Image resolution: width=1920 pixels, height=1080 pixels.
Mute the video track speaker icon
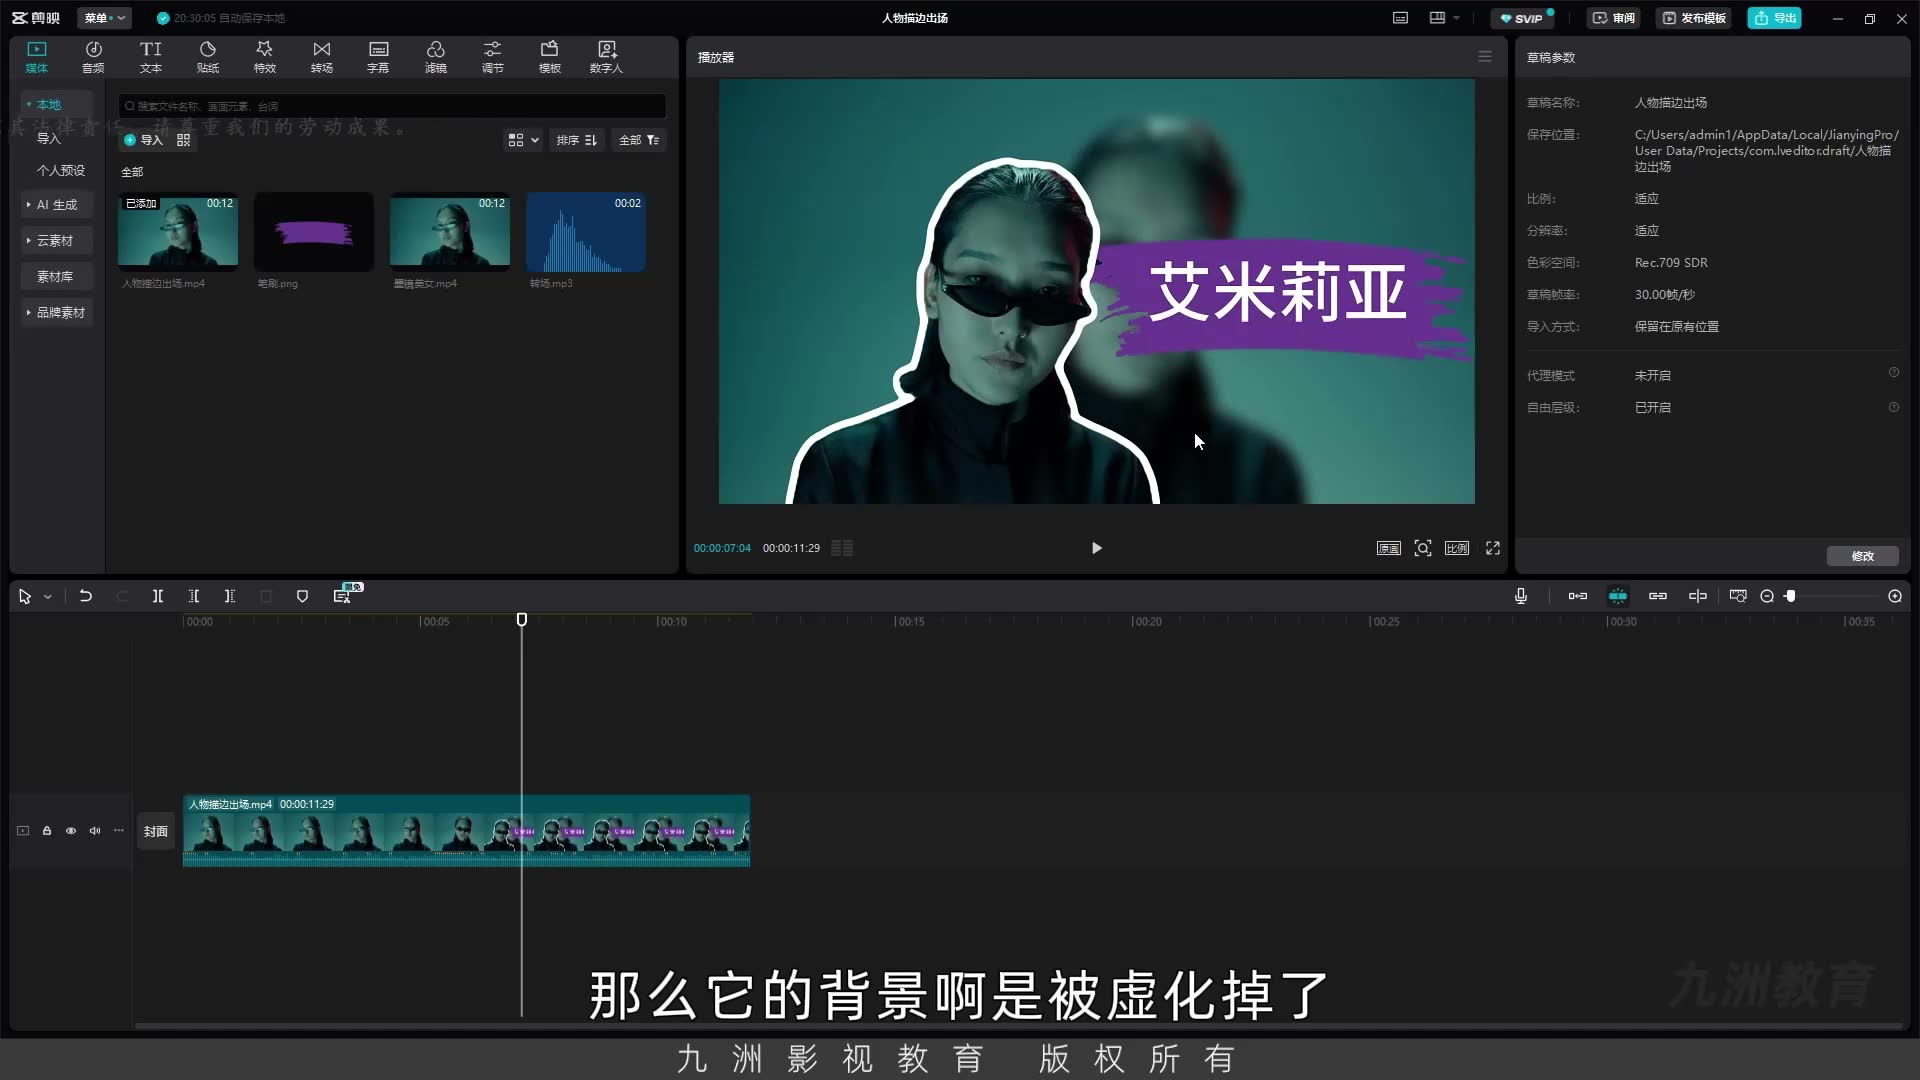click(x=95, y=831)
